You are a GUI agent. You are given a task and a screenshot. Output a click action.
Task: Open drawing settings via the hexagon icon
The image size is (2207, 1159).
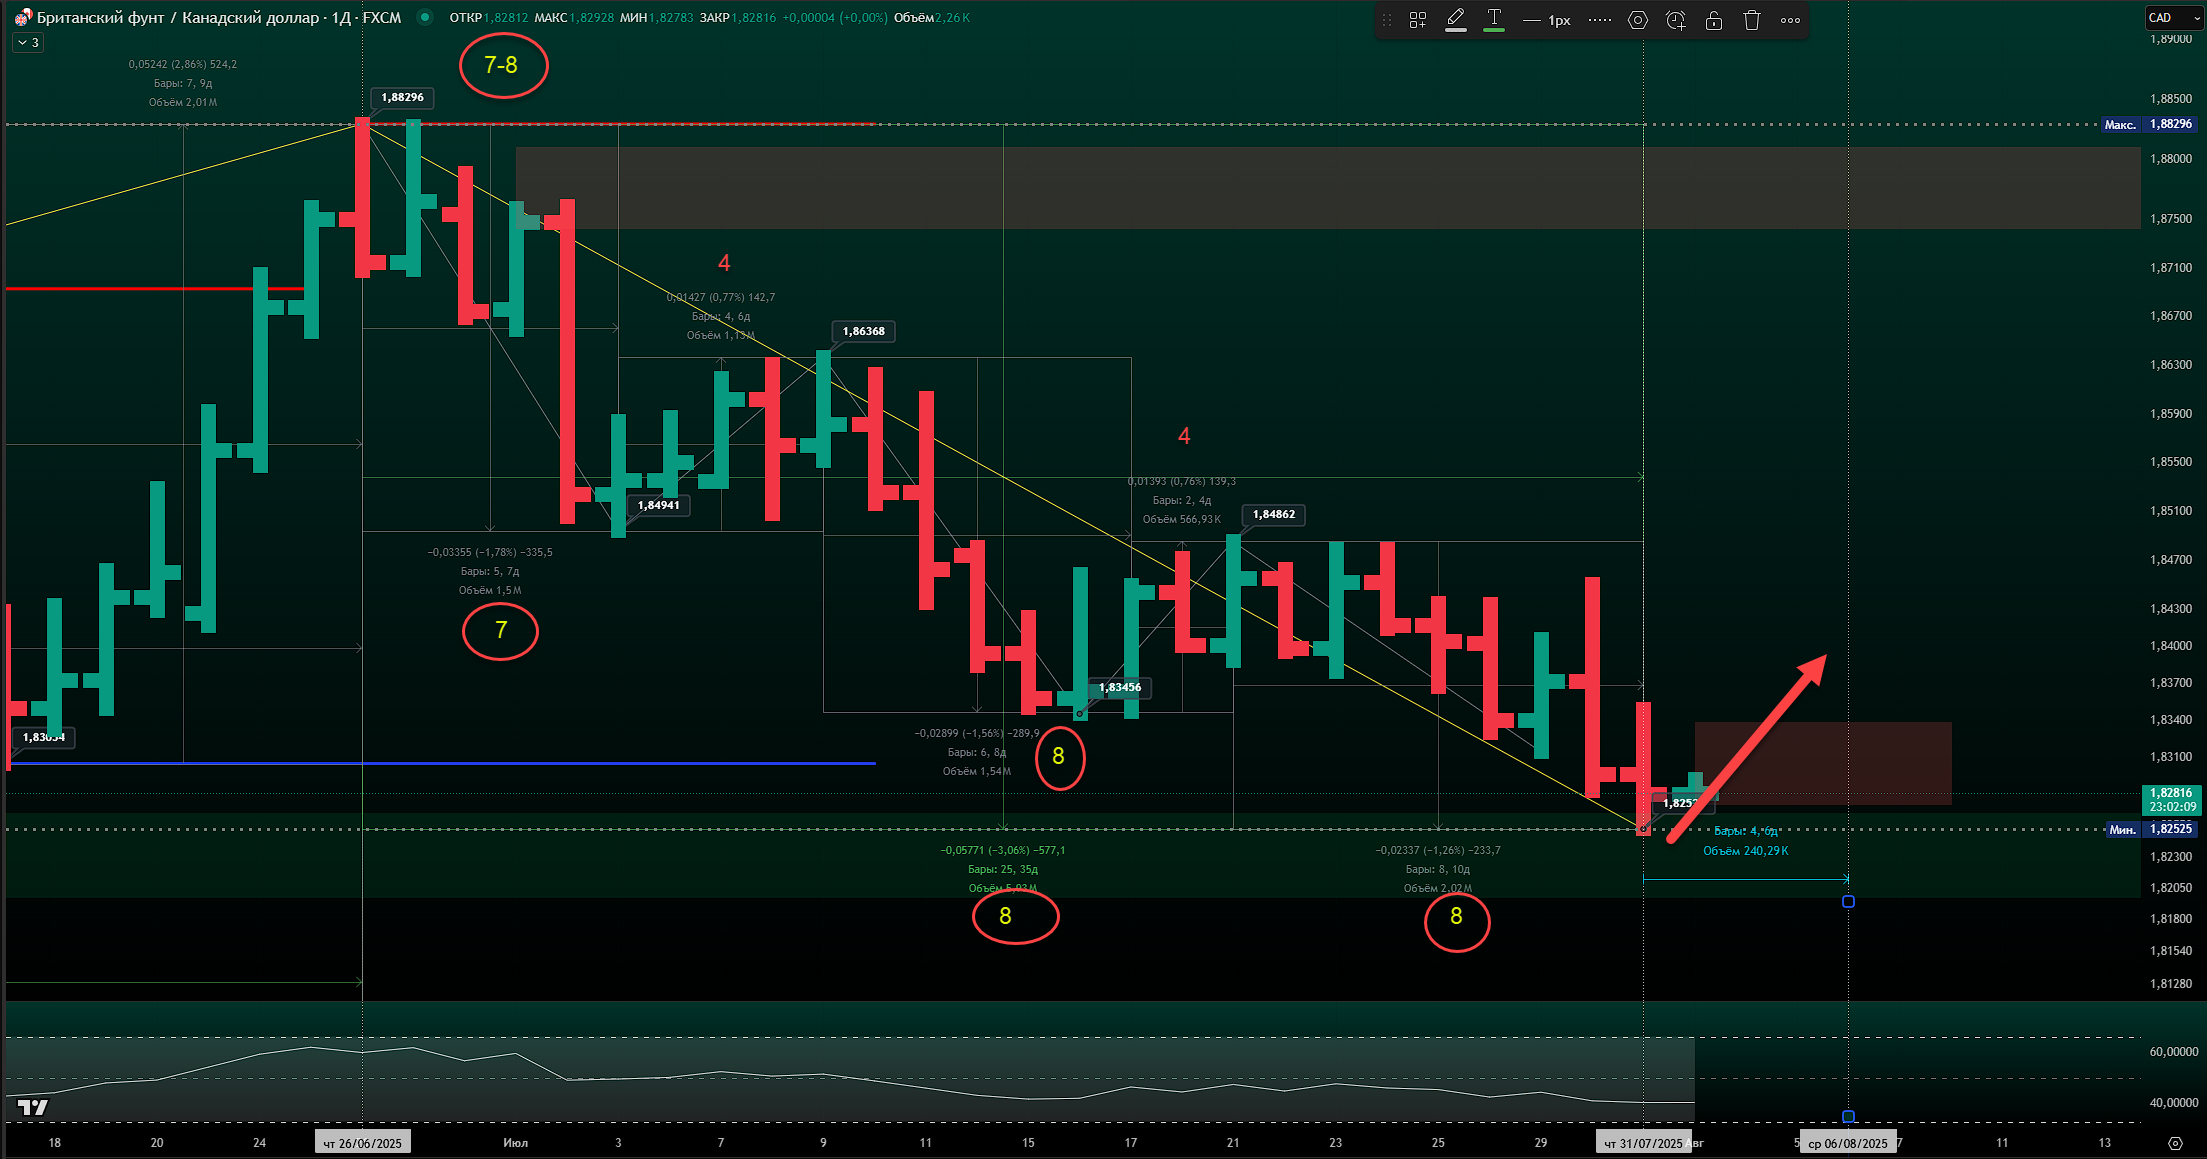click(1638, 20)
